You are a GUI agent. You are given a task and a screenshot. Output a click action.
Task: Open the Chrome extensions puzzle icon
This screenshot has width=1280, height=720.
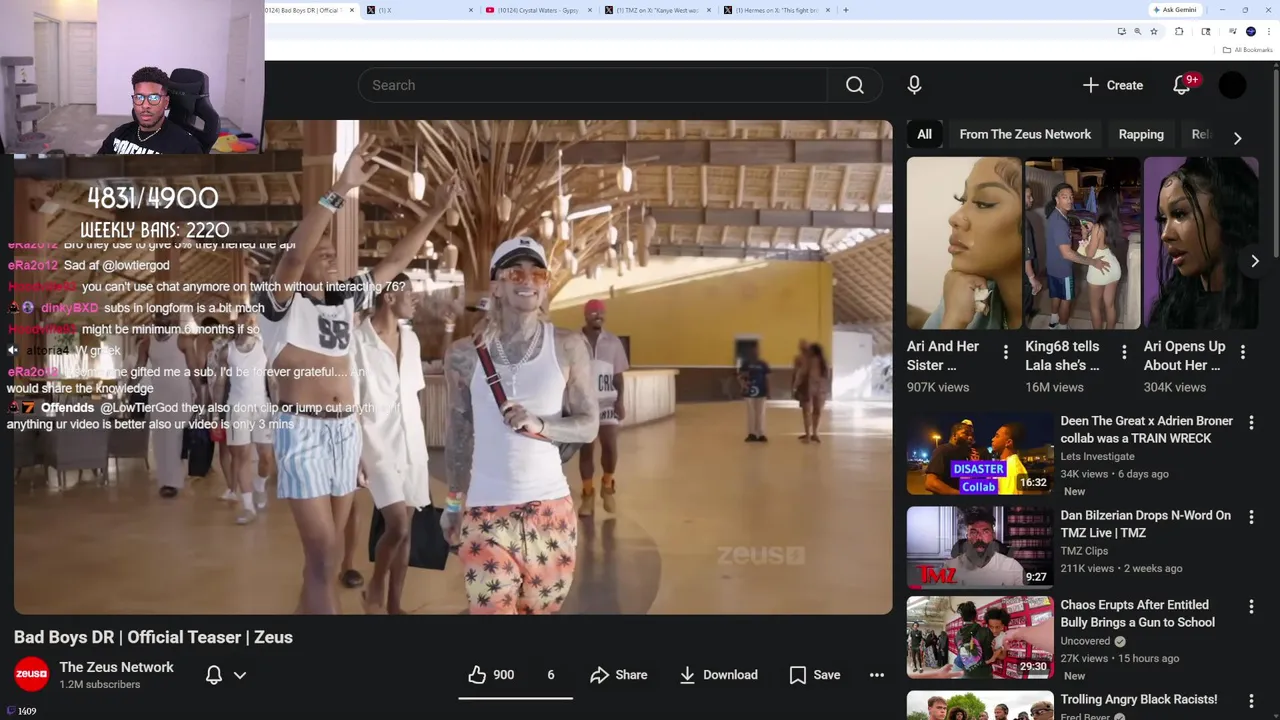click(x=1179, y=31)
